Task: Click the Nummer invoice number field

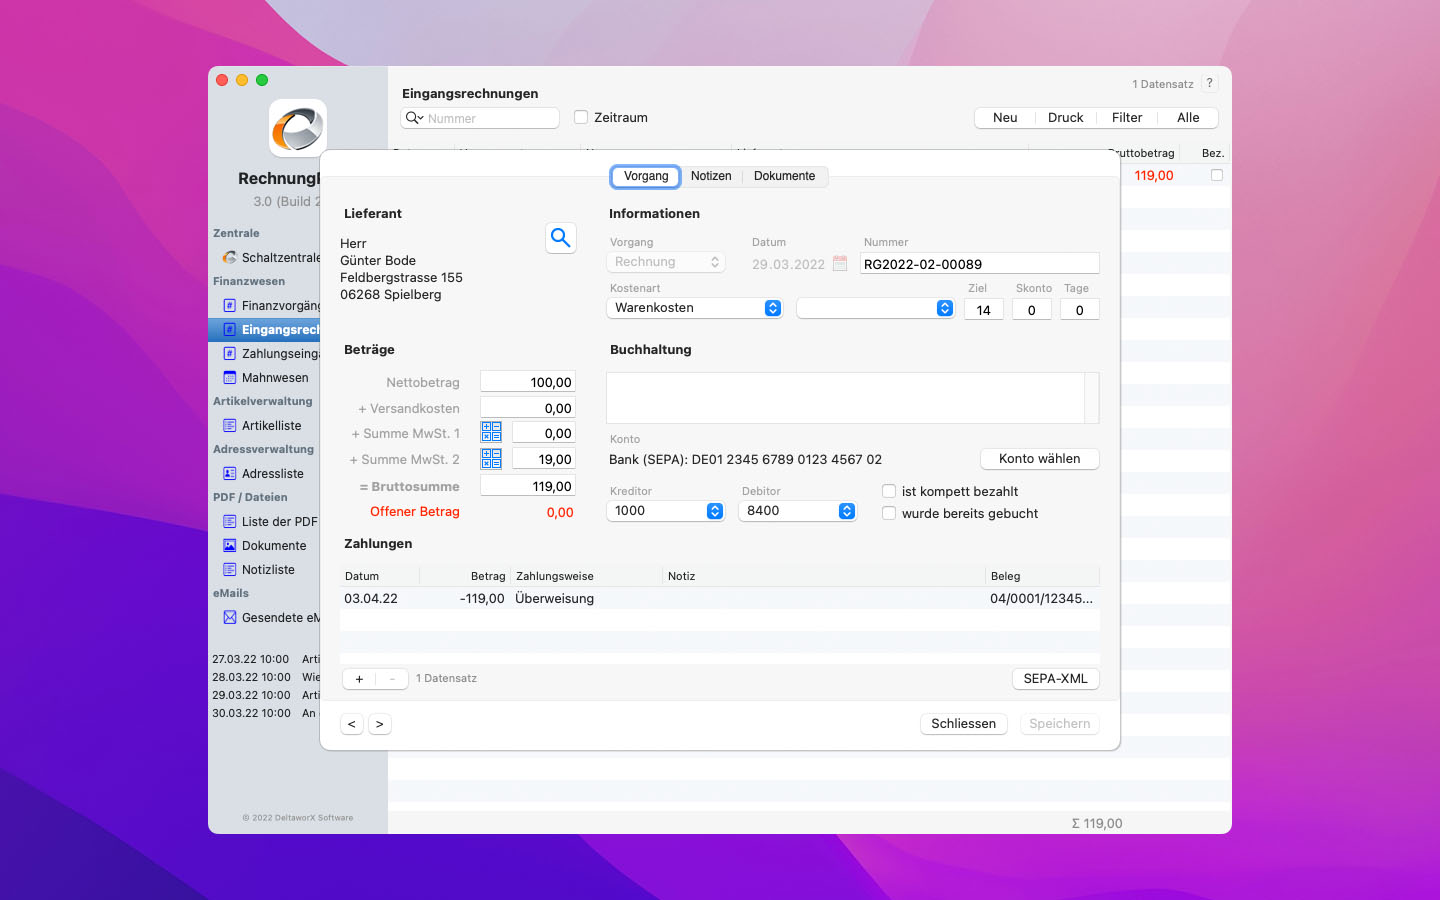Action: point(979,264)
